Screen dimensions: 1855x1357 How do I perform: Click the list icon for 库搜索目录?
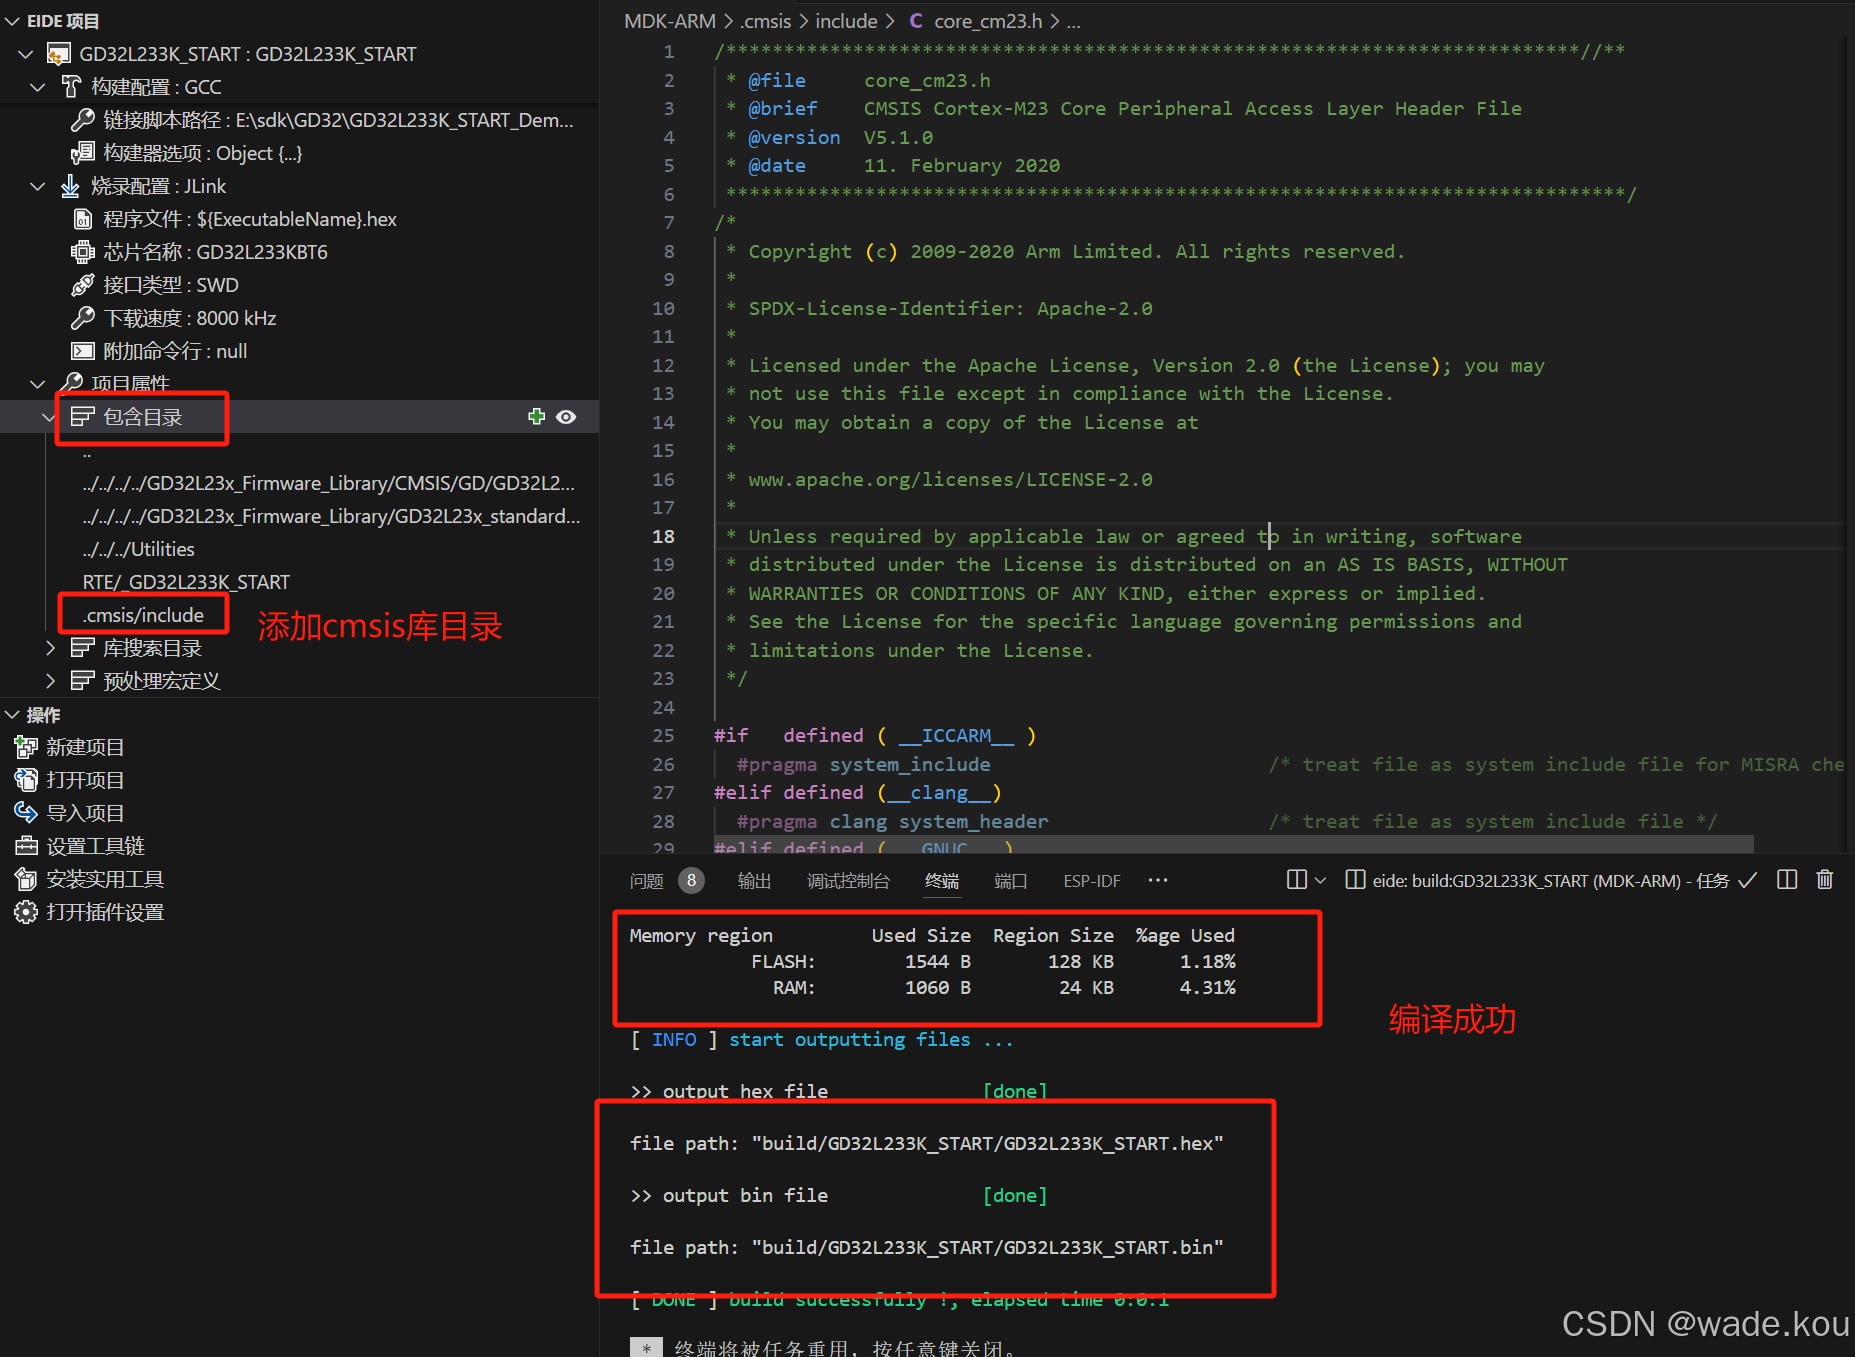coord(83,648)
